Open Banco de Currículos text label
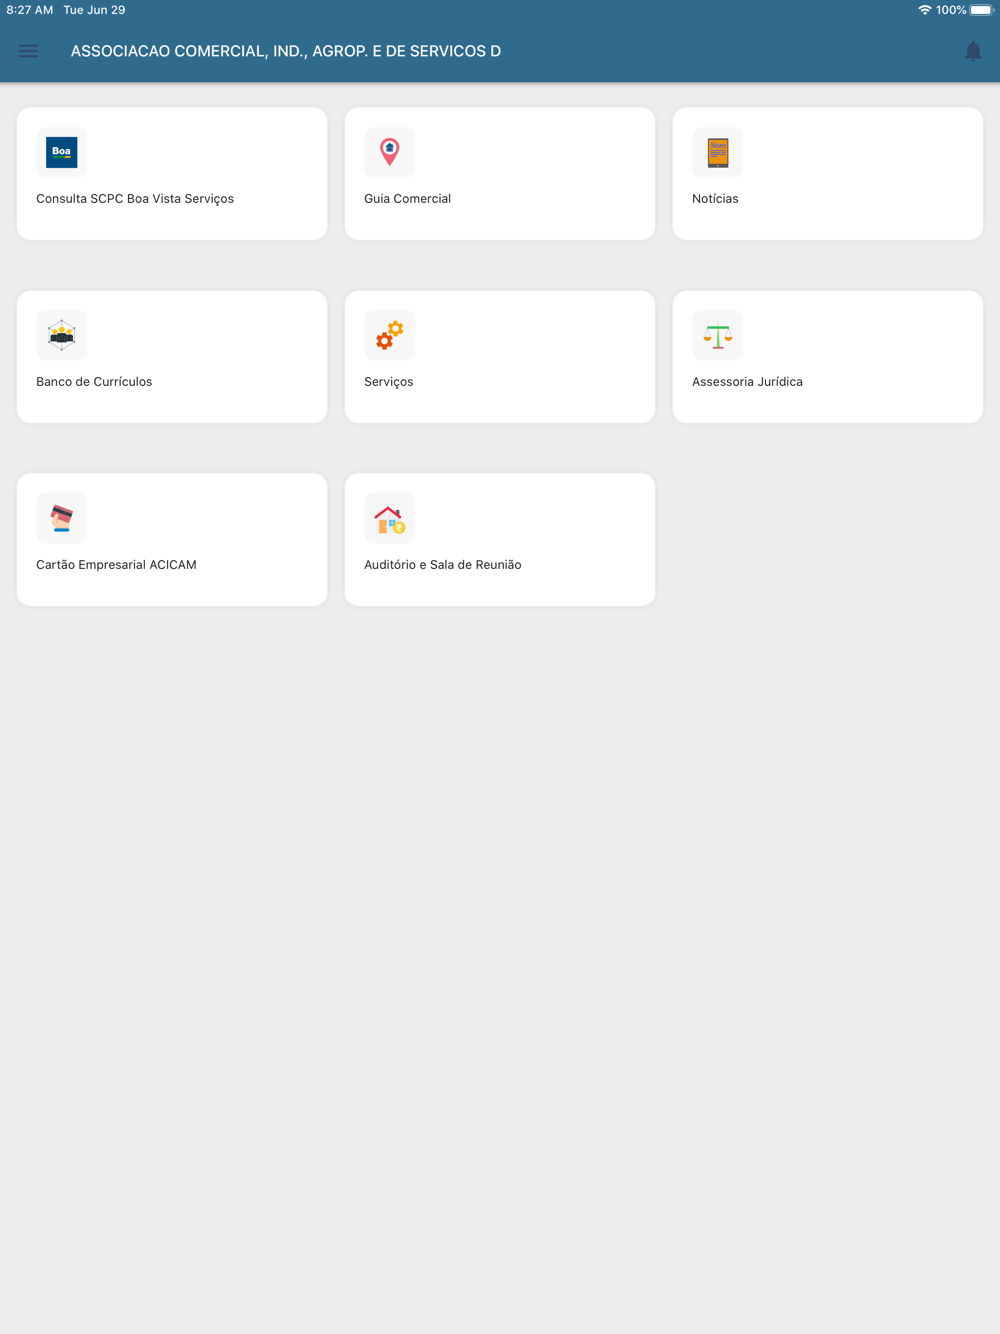This screenshot has width=1000, height=1334. coord(94,382)
